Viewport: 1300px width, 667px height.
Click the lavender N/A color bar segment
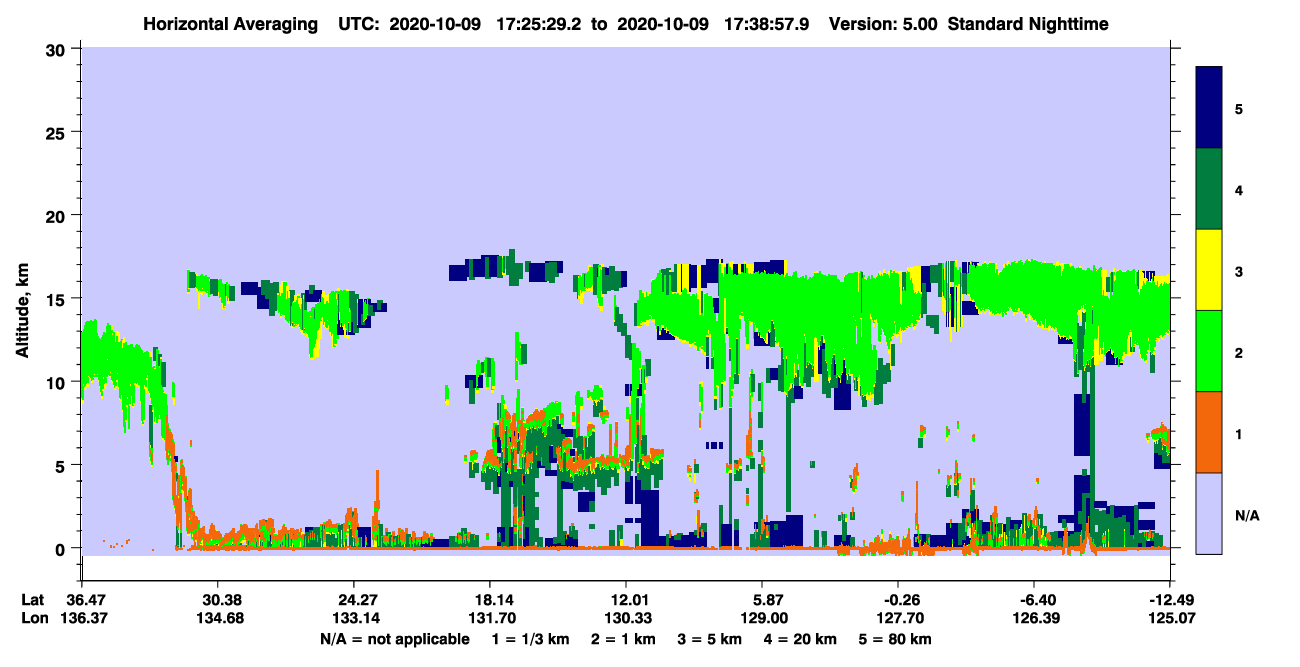[1209, 512]
